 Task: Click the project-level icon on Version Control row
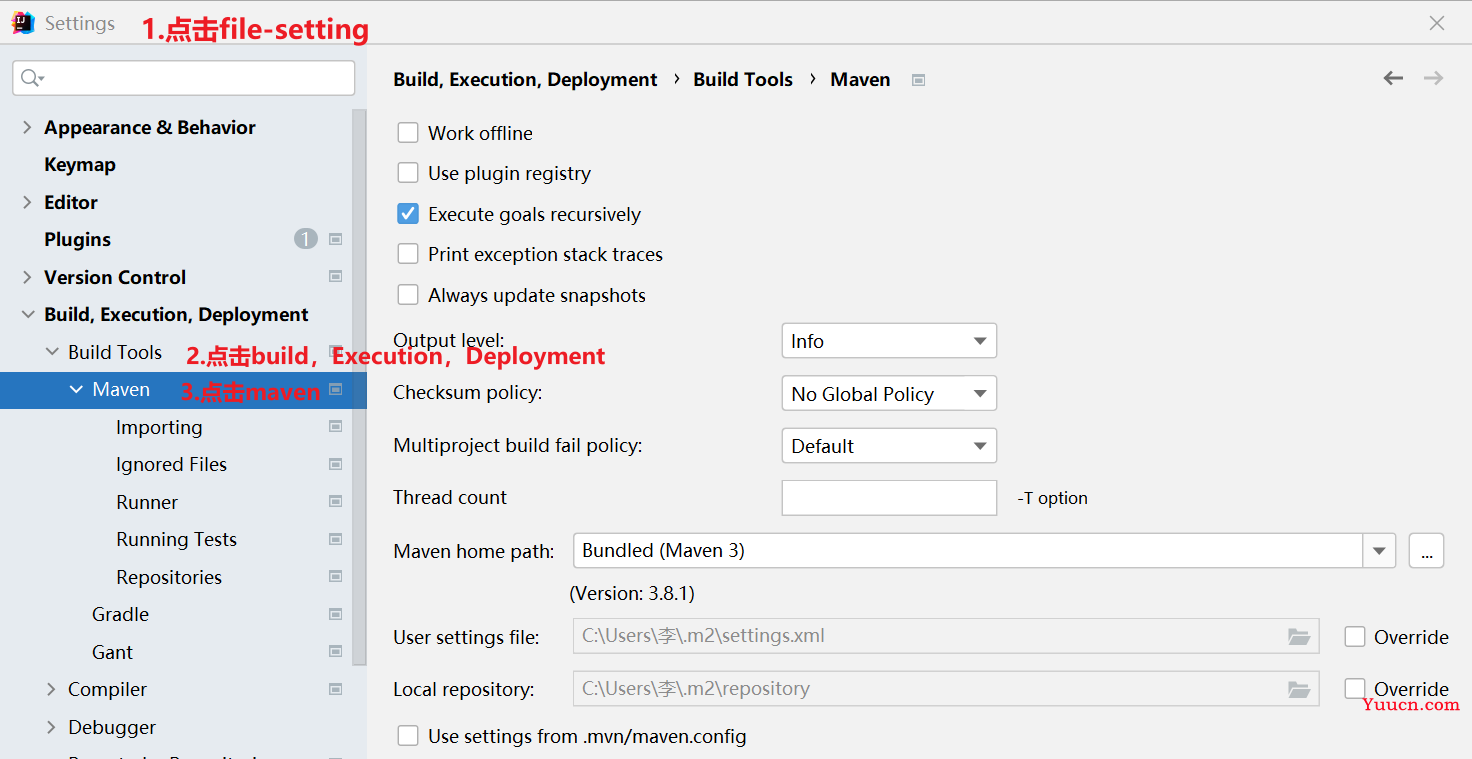pos(336,276)
